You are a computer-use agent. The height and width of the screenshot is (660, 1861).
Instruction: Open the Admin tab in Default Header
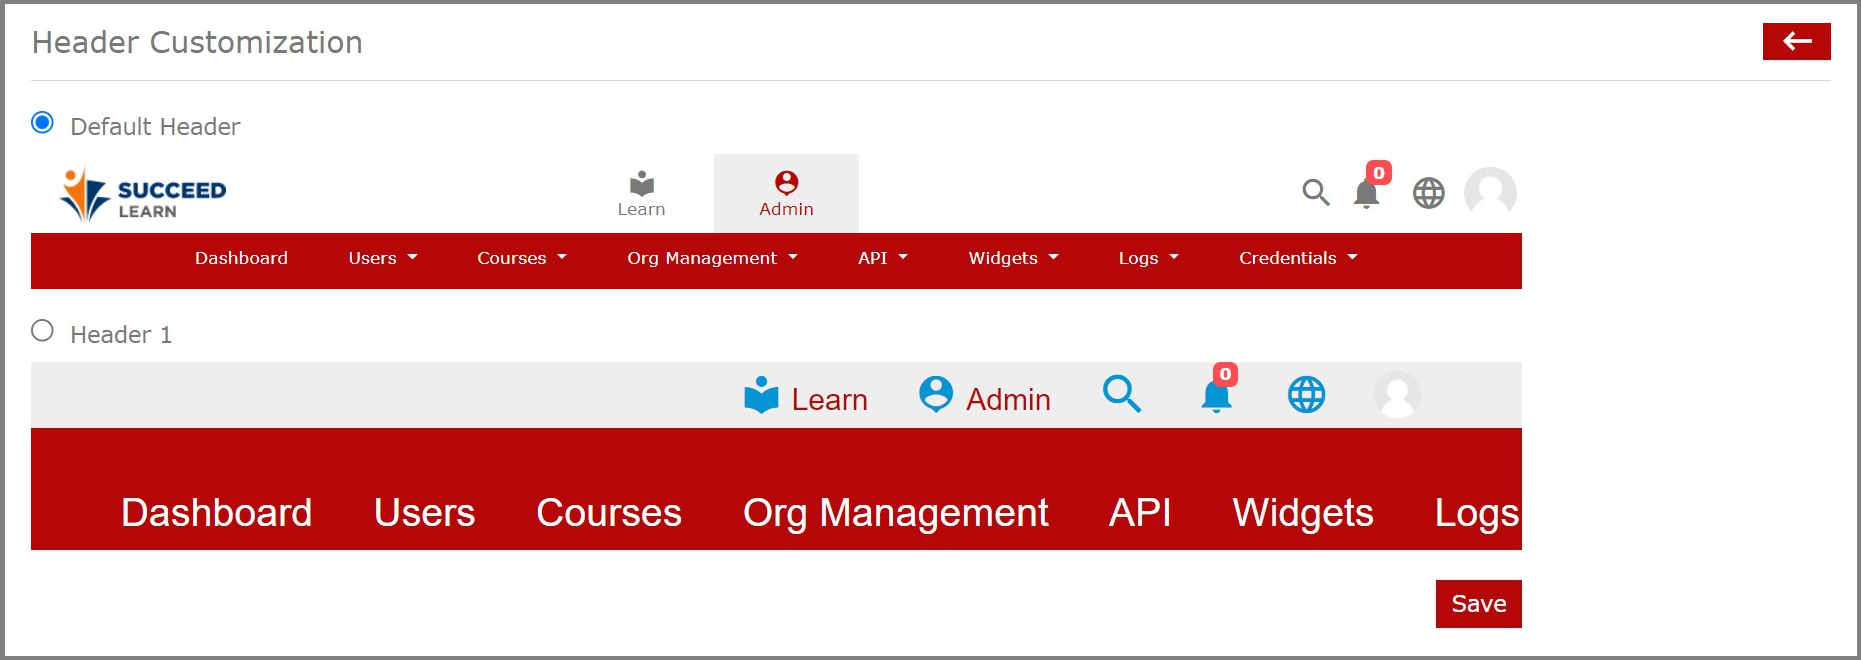[x=786, y=194]
